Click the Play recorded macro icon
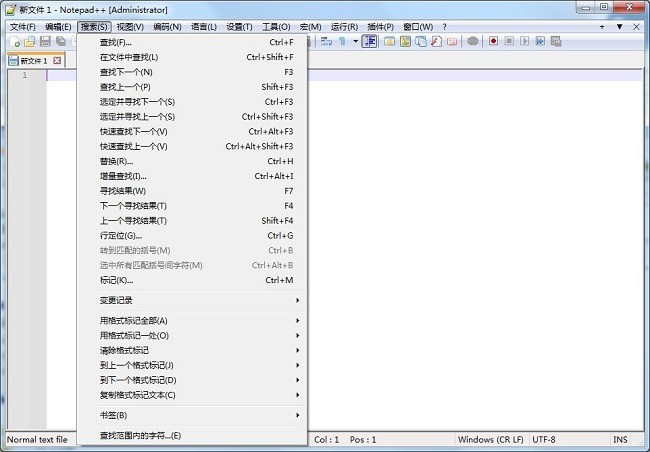Viewport: 650px width, 452px height. pyautogui.click(x=525, y=41)
